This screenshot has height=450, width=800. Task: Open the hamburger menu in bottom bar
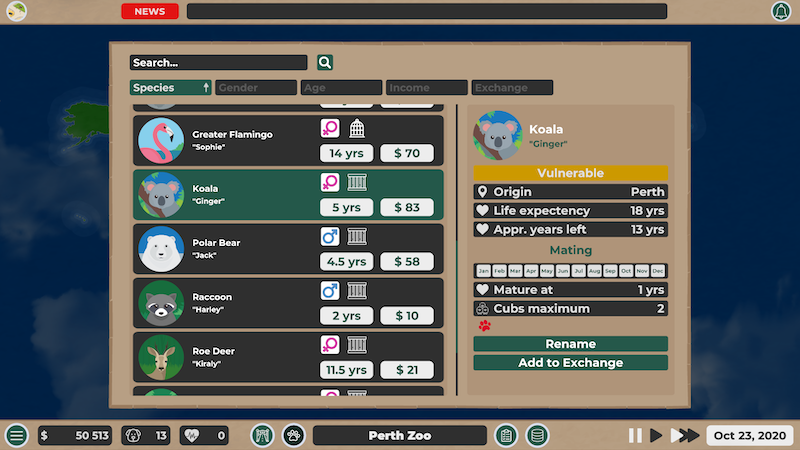(16, 436)
